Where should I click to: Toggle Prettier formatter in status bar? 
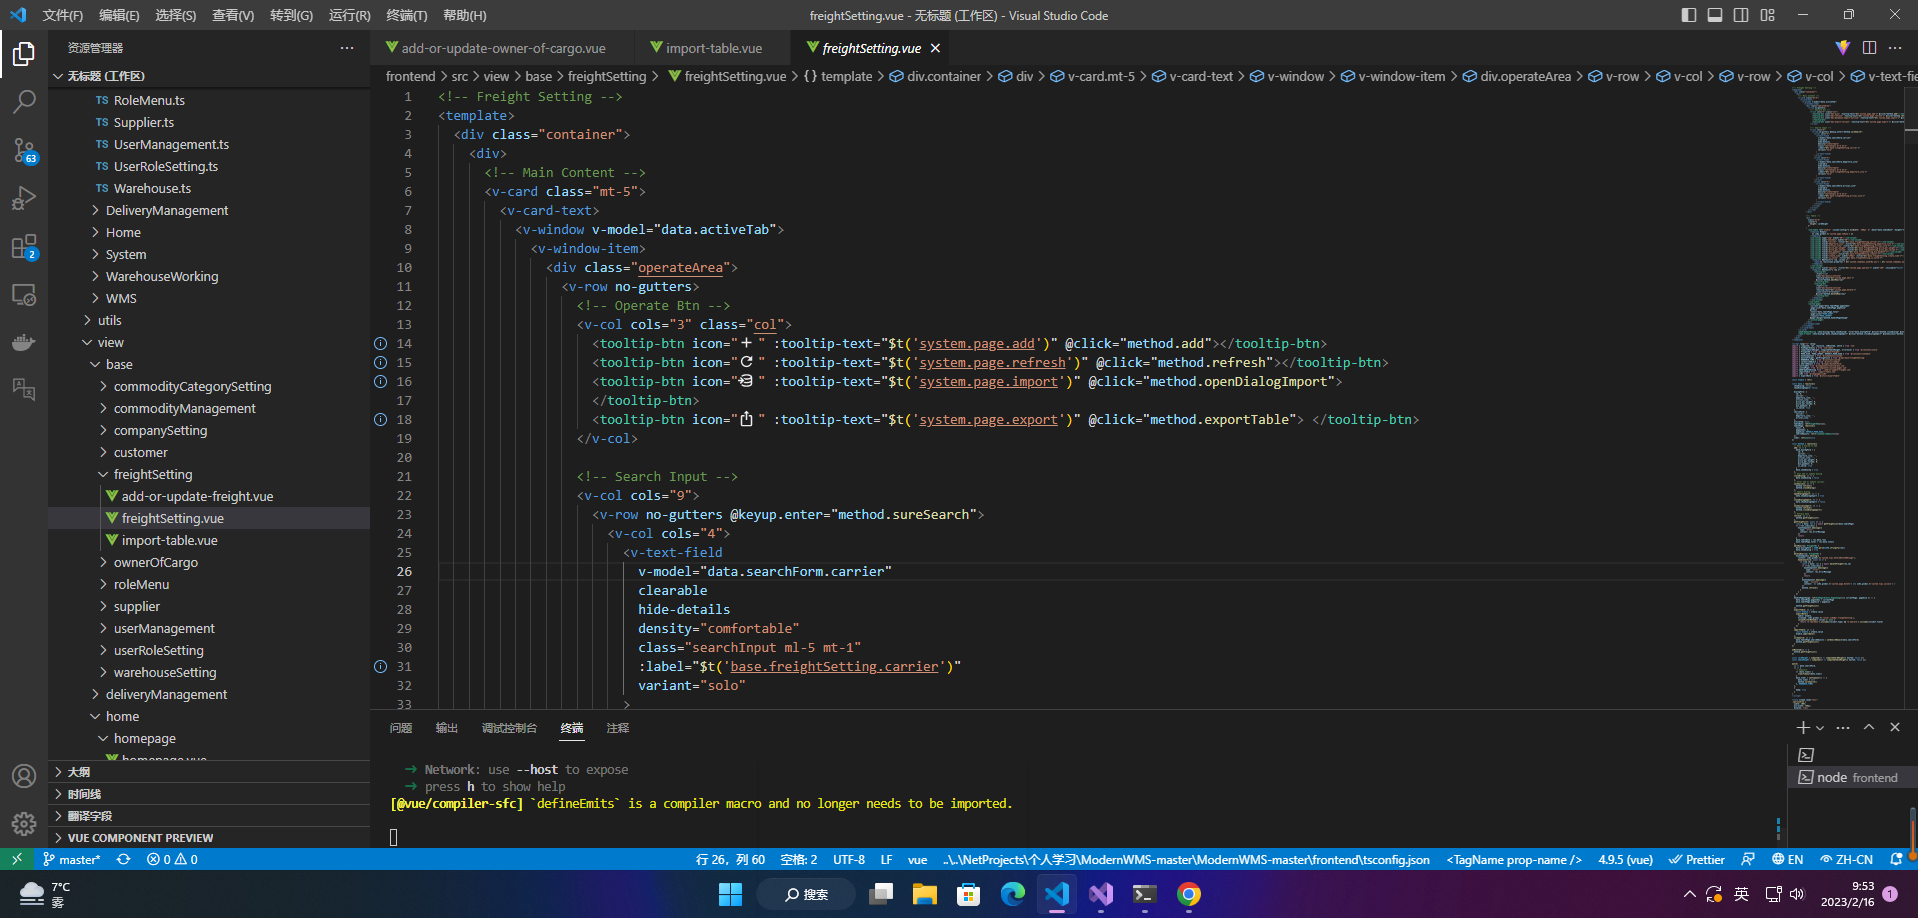point(1696,859)
